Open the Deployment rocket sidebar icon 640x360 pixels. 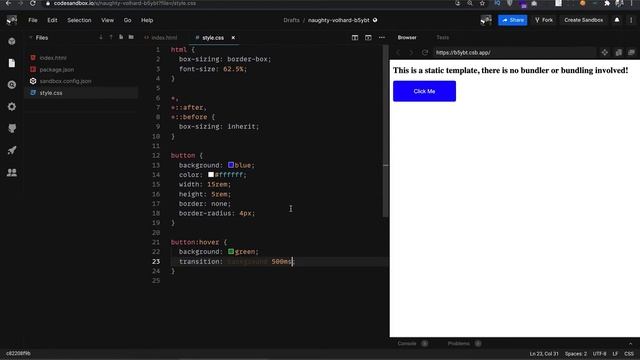(12, 150)
